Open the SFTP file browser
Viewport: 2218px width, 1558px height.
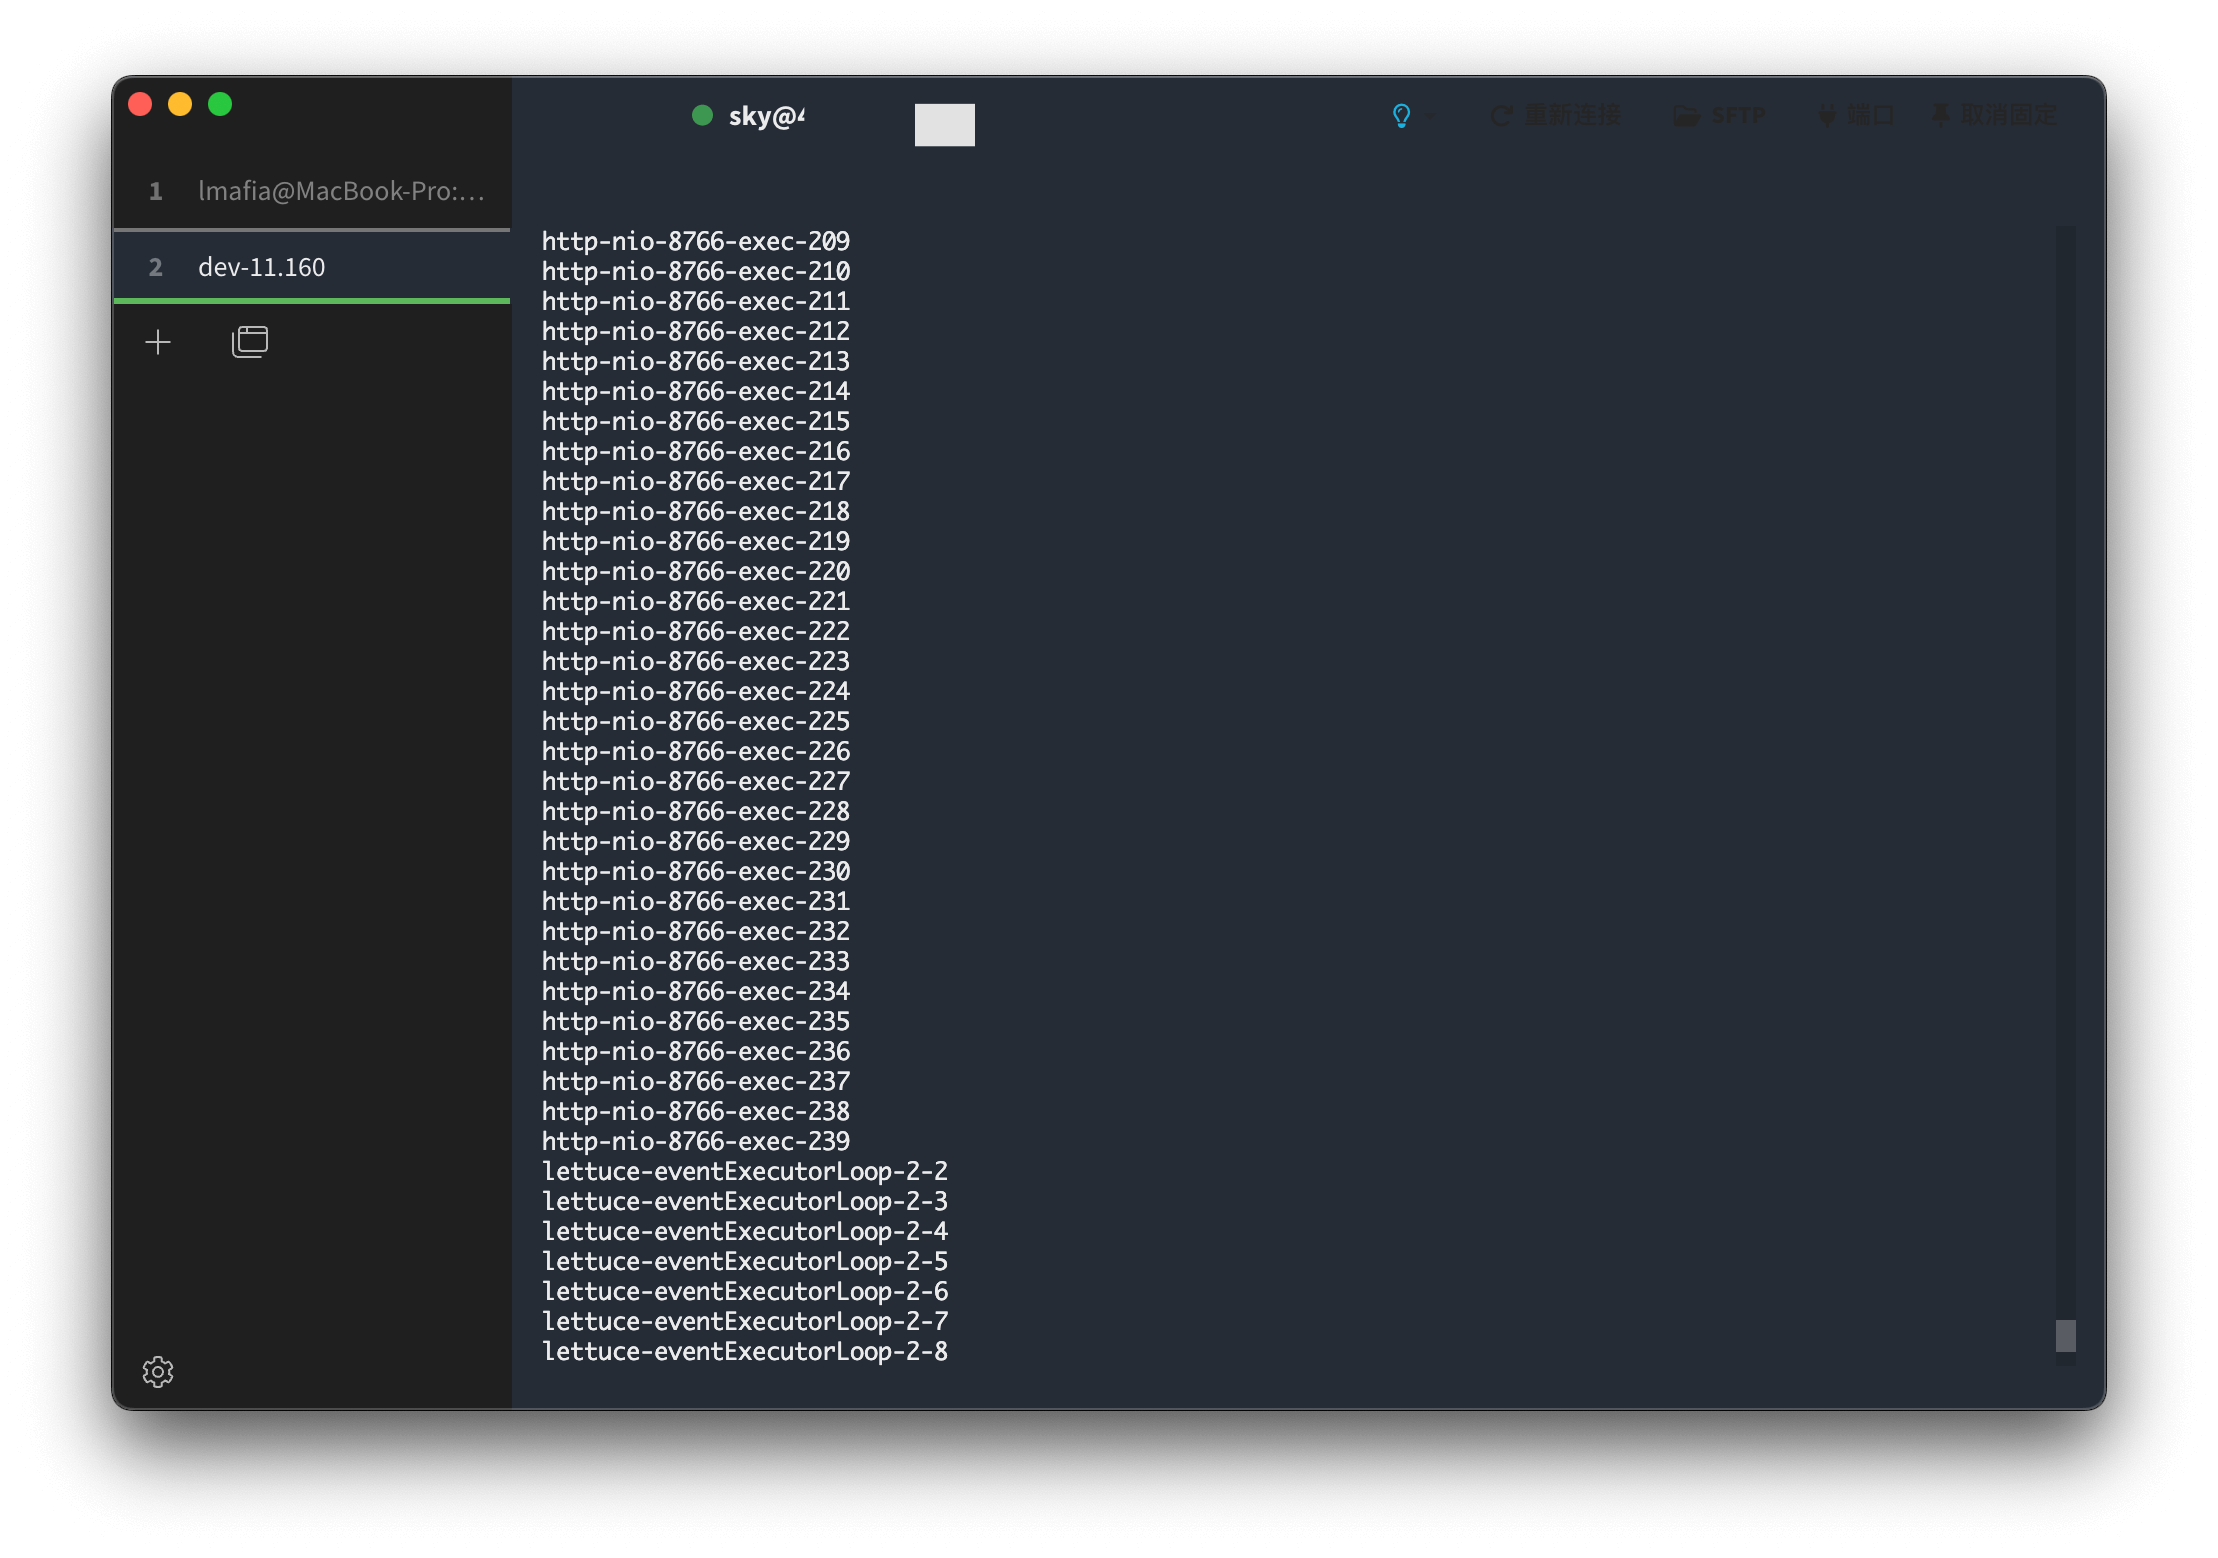1737,116
